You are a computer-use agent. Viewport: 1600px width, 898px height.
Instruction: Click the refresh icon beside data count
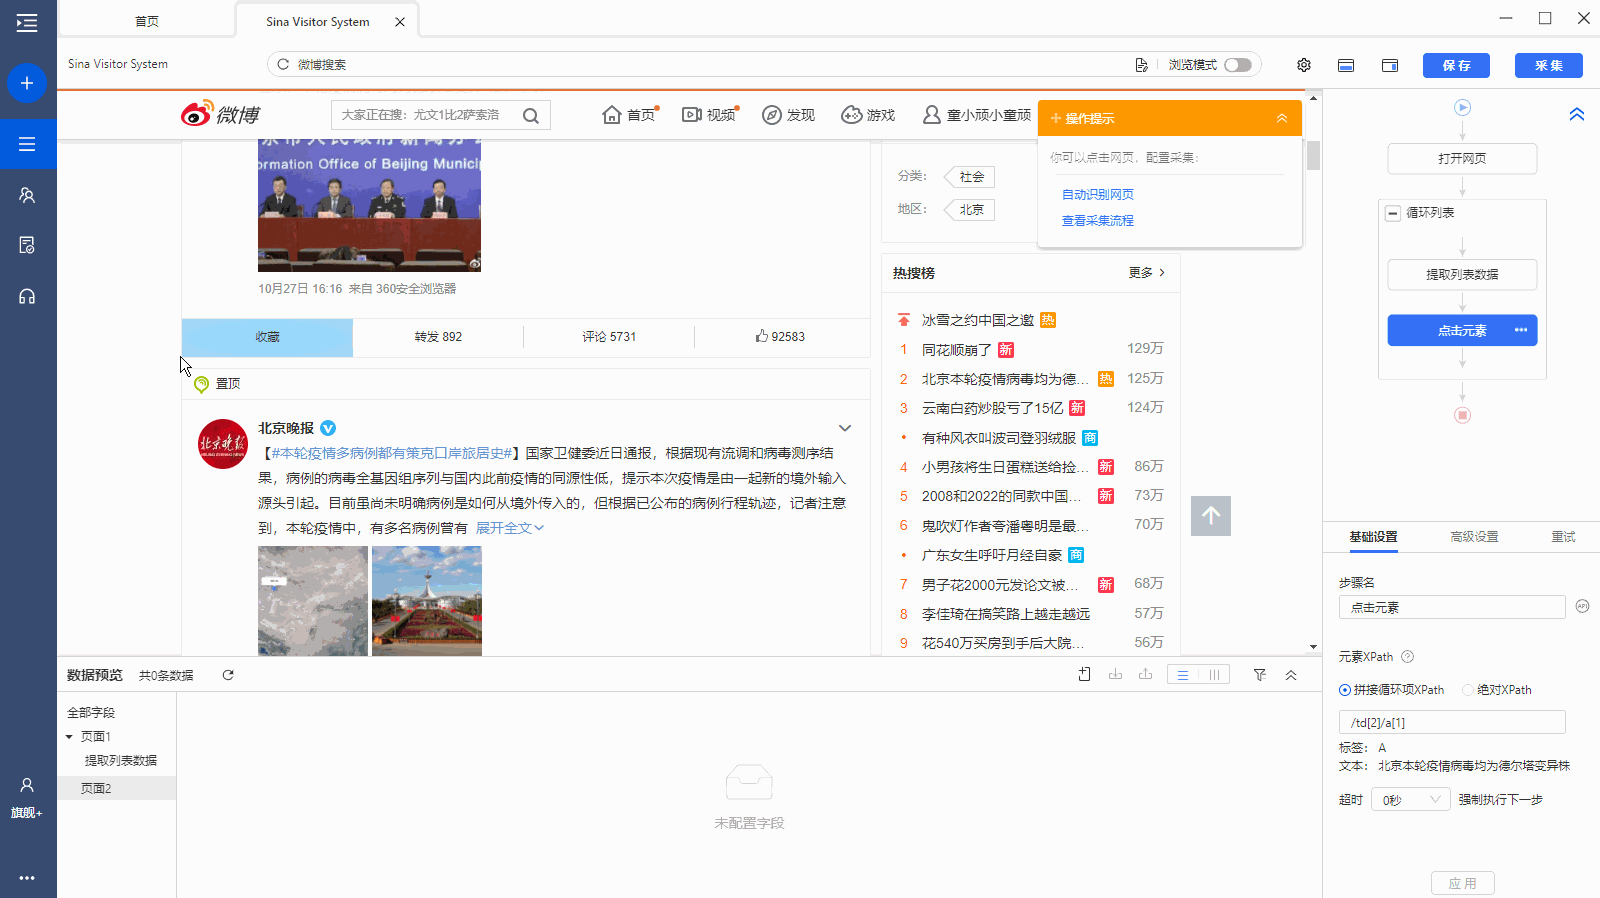pyautogui.click(x=228, y=675)
